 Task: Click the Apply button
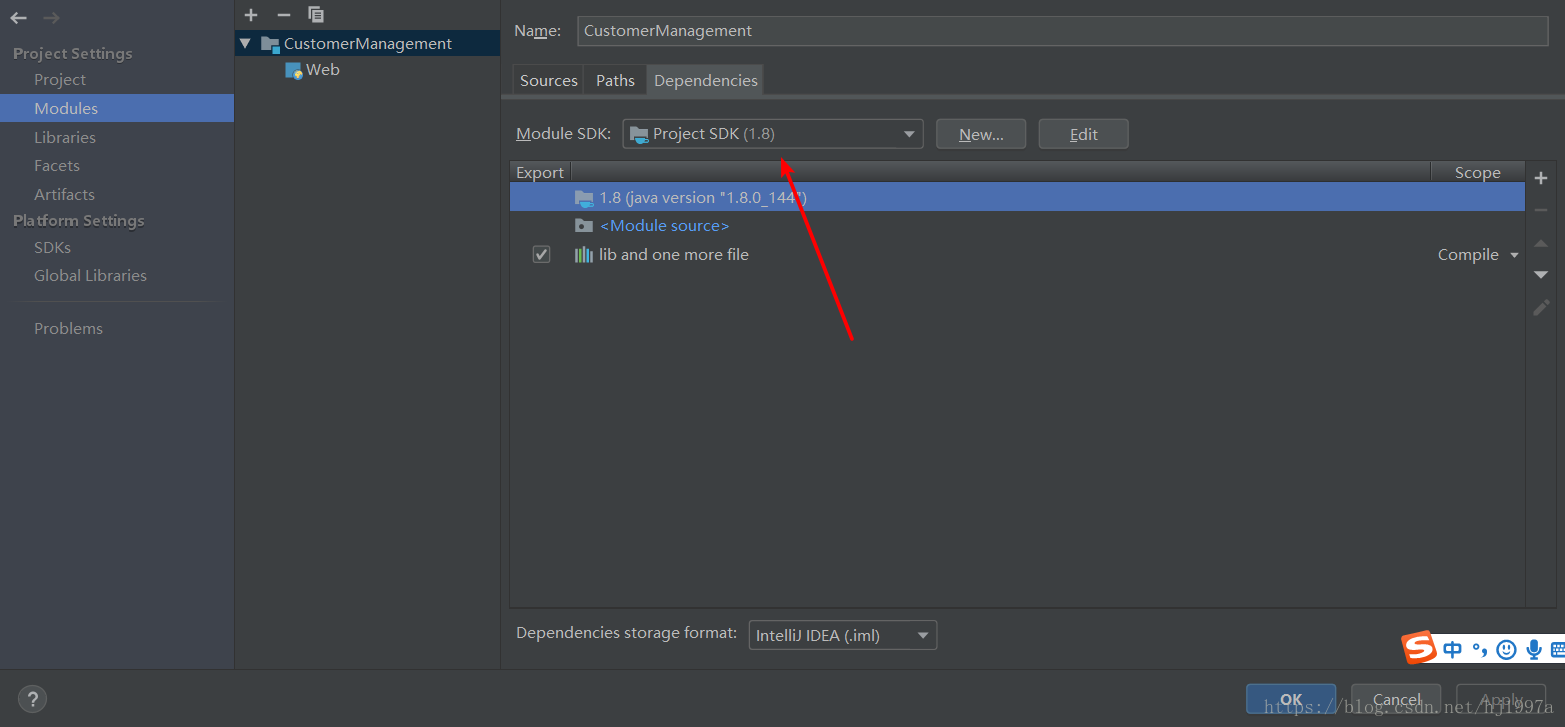click(1501, 699)
